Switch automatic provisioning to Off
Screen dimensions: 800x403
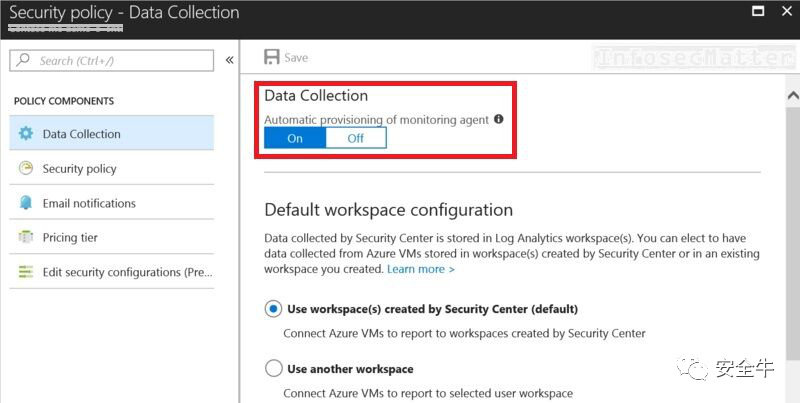356,138
